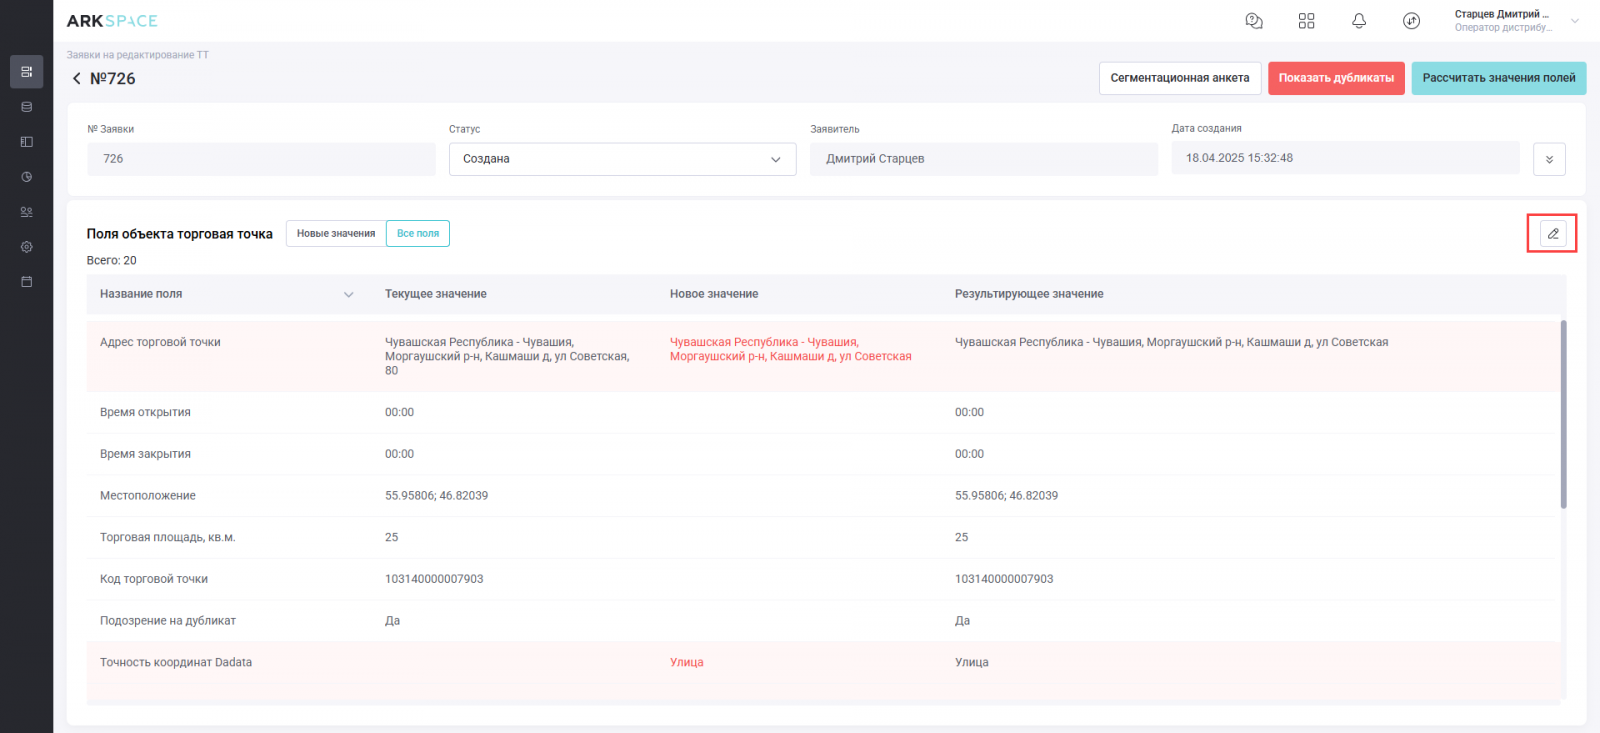This screenshot has height=733, width=1600.
Task: Open the notifications bell
Action: click(1359, 21)
